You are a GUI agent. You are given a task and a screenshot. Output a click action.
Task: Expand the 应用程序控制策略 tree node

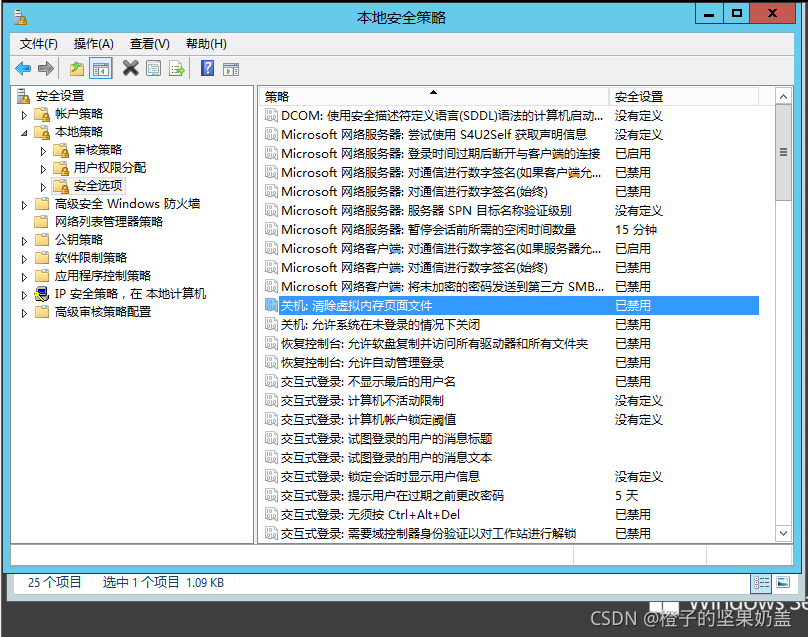pyautogui.click(x=24, y=277)
